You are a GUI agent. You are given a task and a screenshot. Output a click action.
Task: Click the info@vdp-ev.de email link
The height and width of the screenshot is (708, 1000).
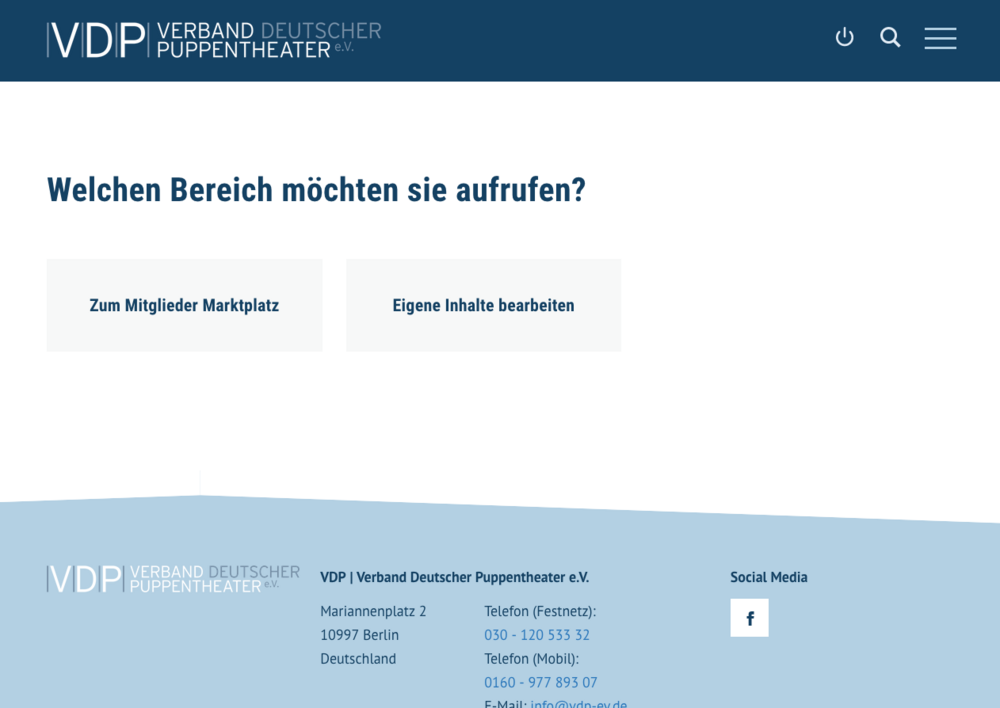[579, 703]
